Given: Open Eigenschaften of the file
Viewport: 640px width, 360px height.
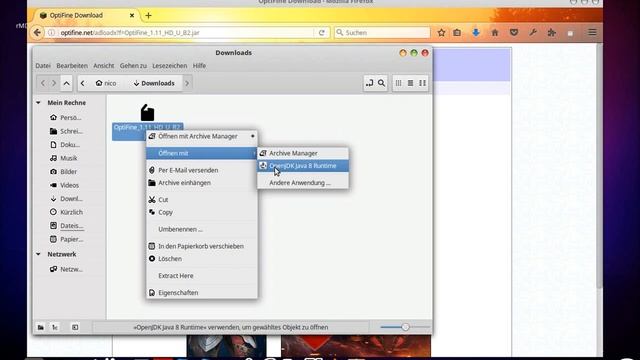Looking at the screenshot, I should (x=202, y=293).
